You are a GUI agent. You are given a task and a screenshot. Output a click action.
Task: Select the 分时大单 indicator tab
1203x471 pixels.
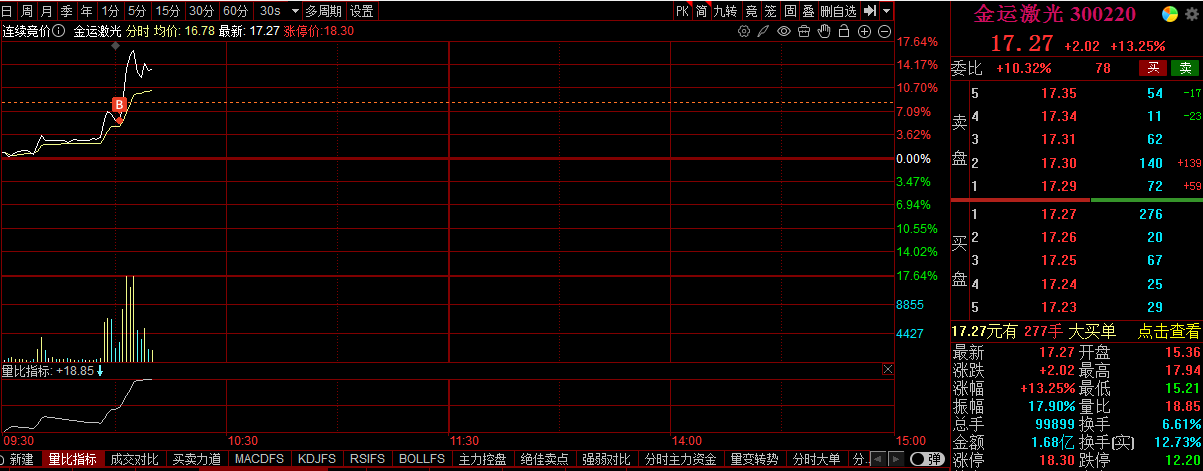click(817, 460)
